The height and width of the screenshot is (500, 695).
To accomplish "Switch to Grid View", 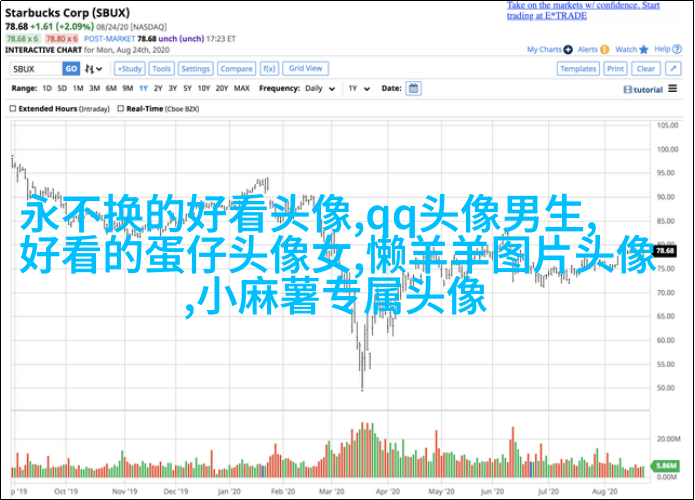I will [305, 68].
